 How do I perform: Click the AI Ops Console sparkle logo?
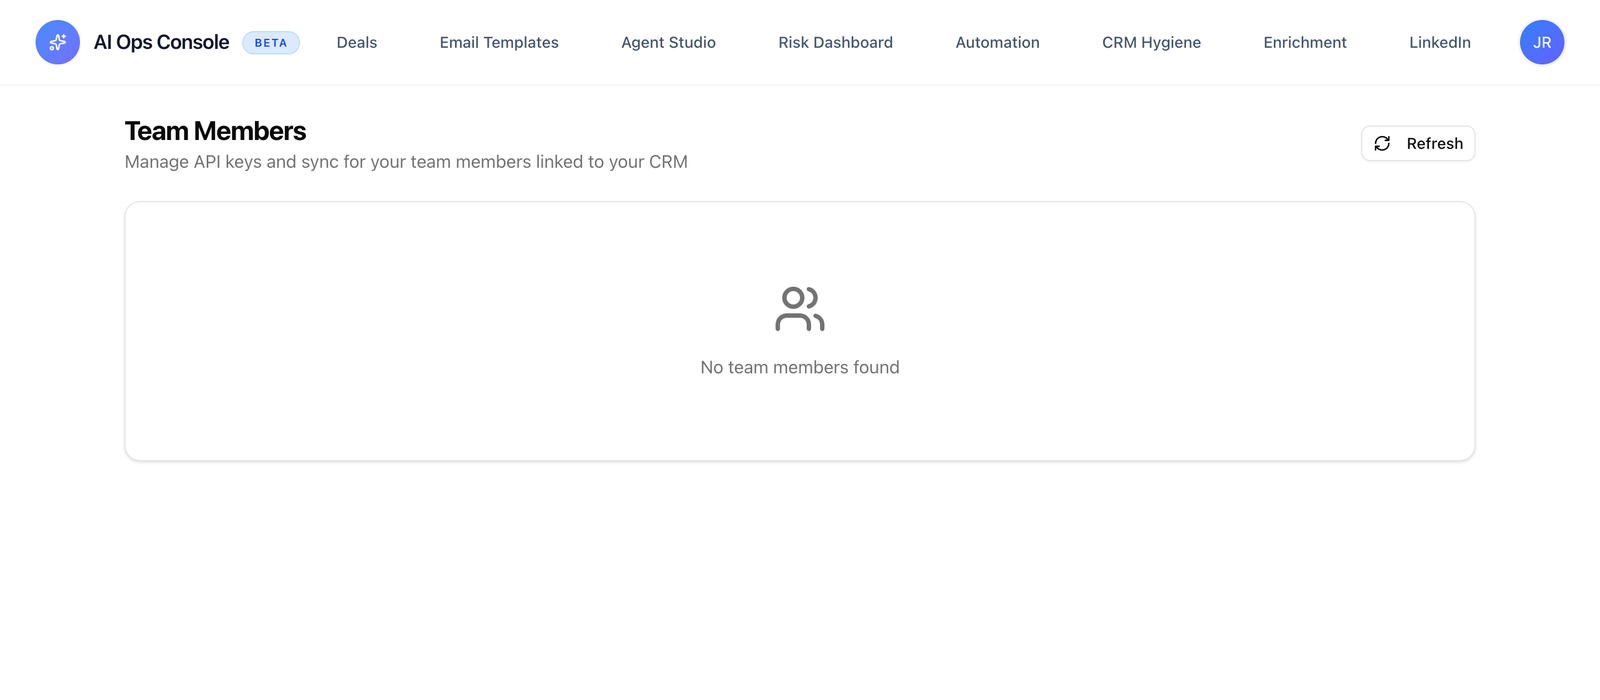(58, 42)
